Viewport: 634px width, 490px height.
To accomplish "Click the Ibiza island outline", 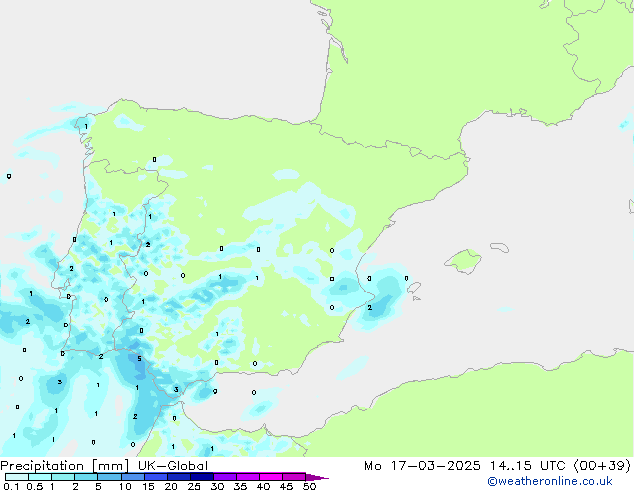I will pyautogui.click(x=413, y=288).
